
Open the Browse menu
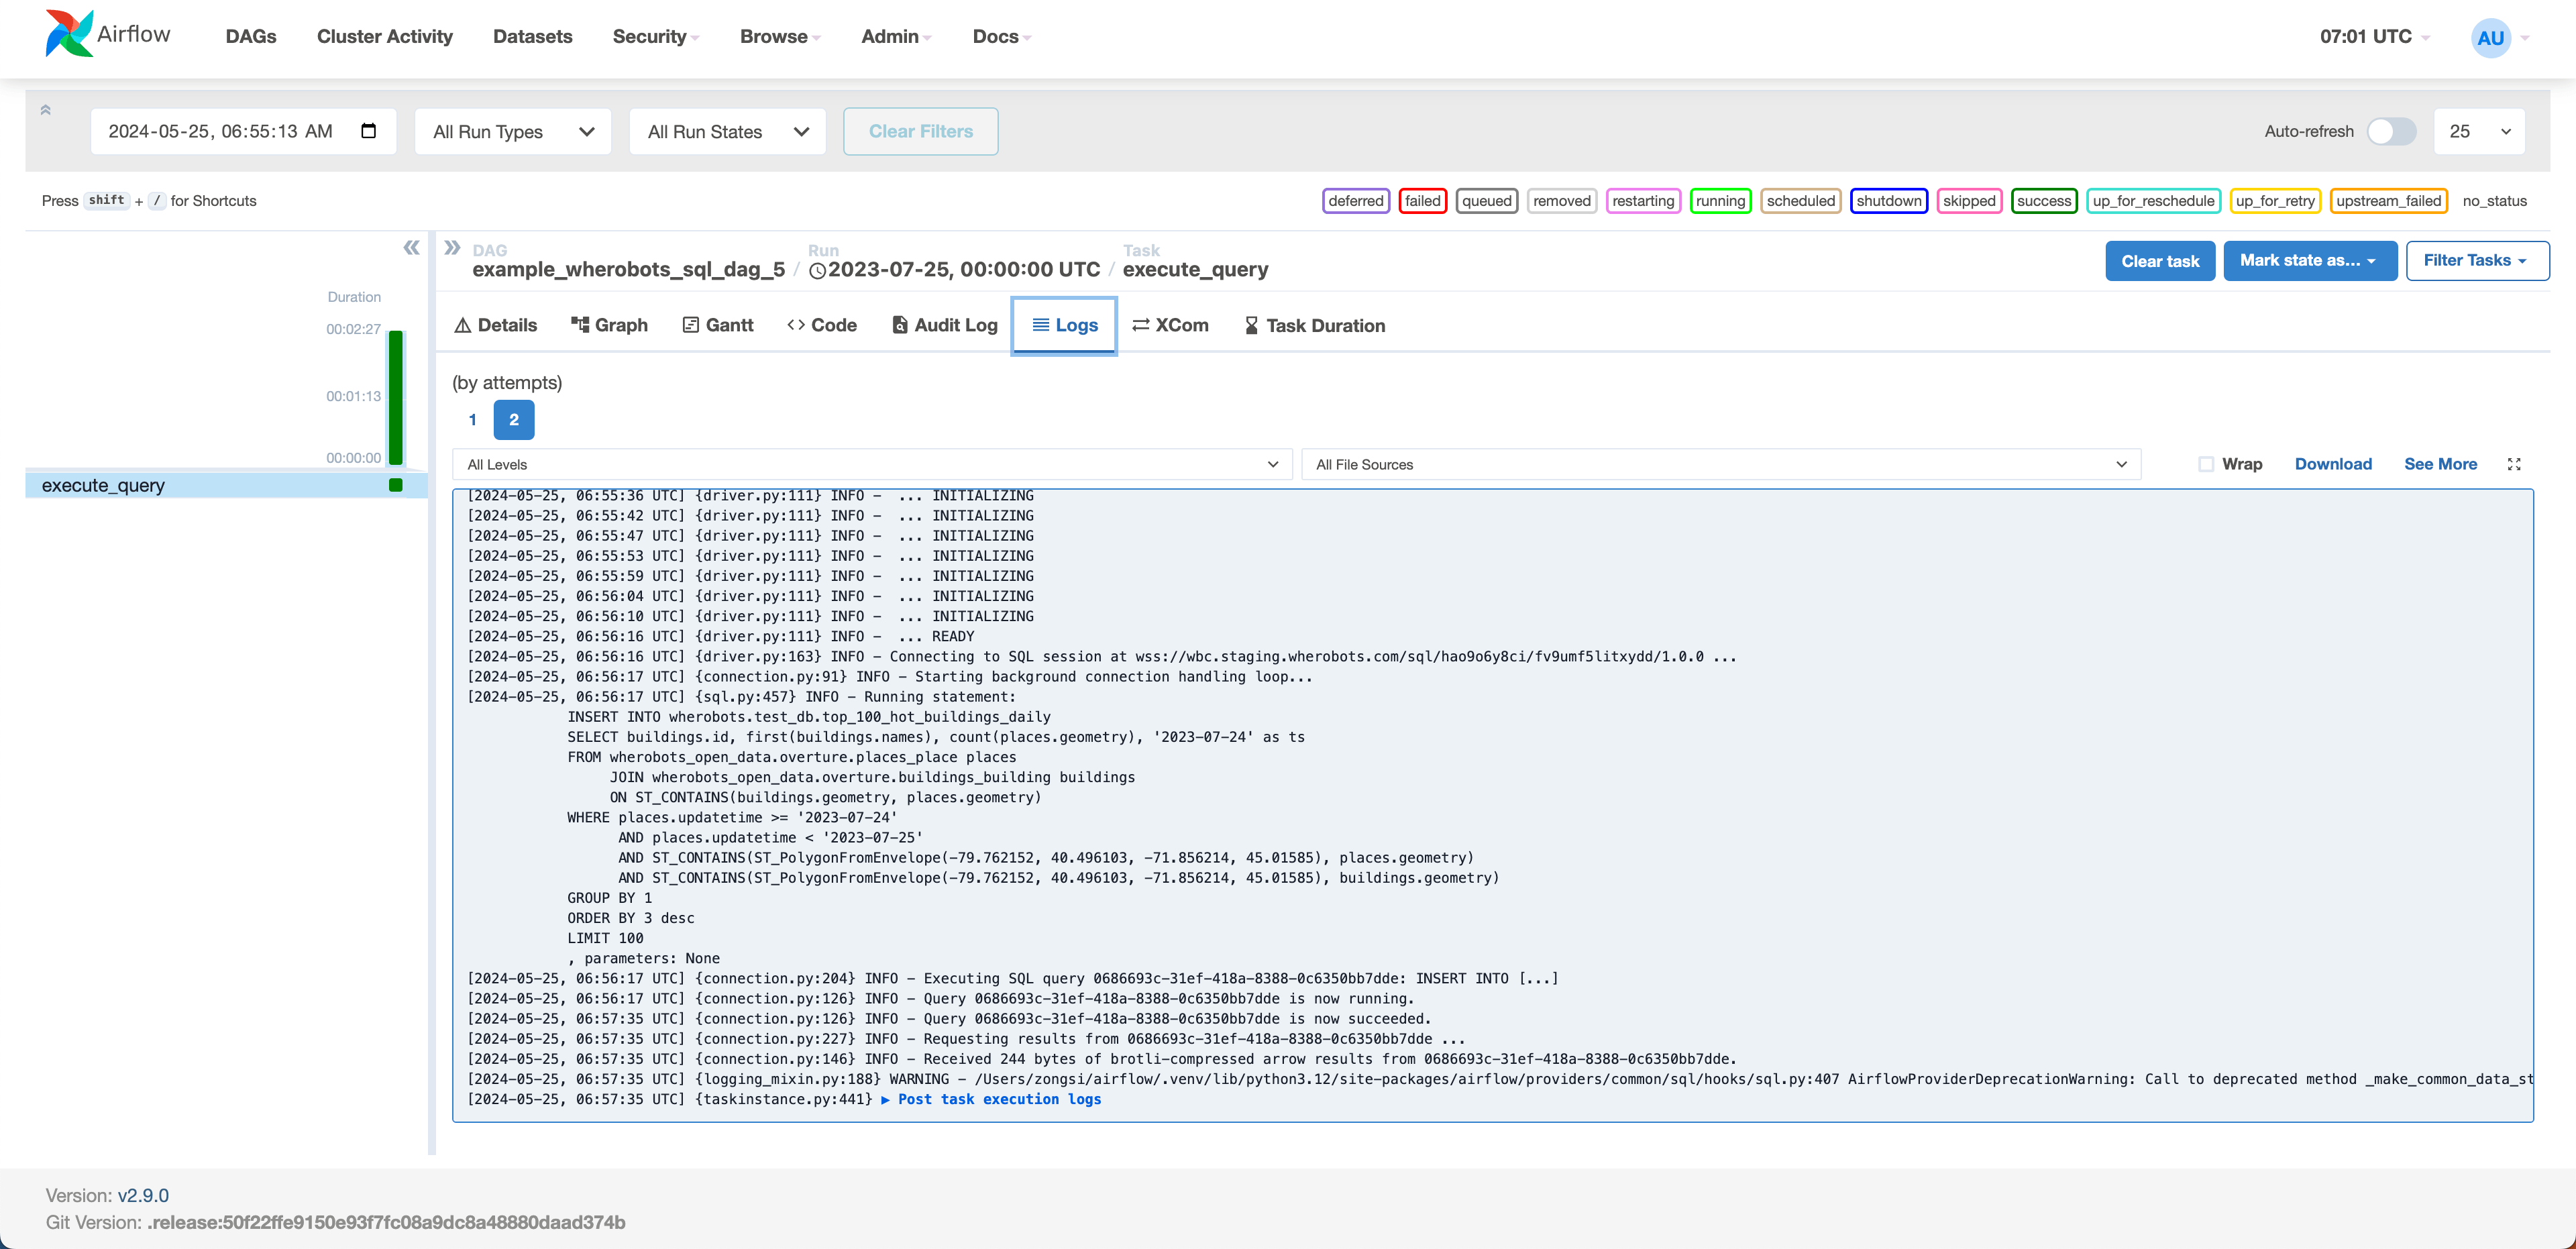(x=780, y=37)
